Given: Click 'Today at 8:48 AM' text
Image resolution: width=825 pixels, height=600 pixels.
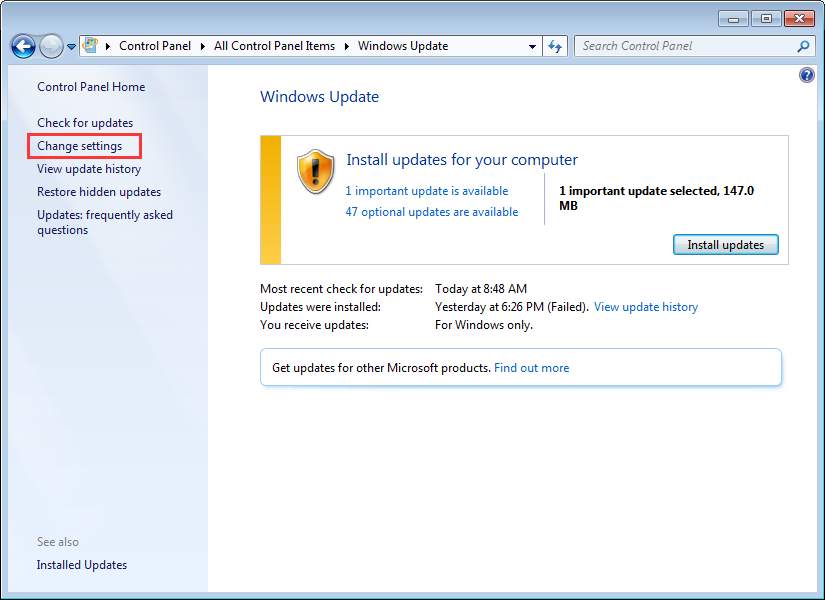Looking at the screenshot, I should pos(481,289).
